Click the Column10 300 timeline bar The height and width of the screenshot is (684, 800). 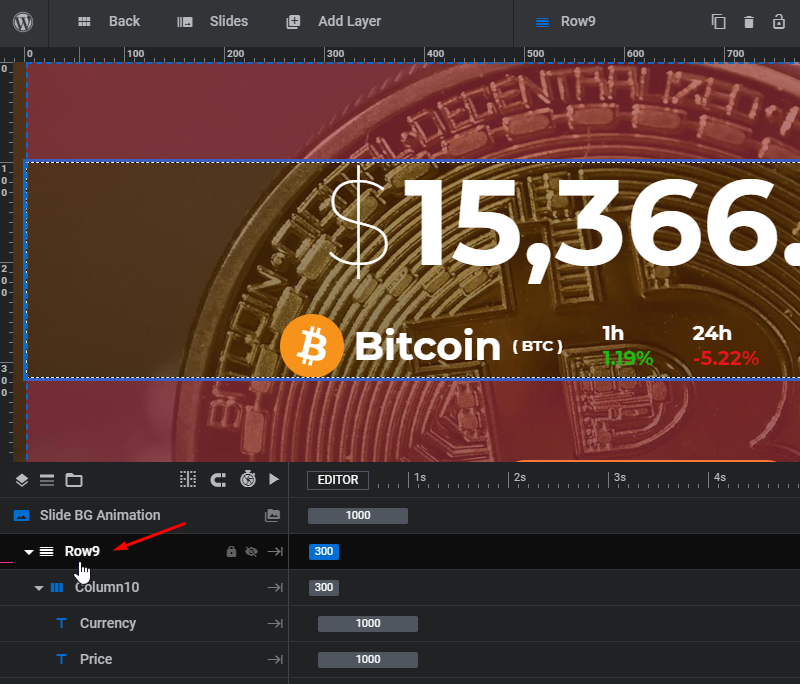pos(324,588)
